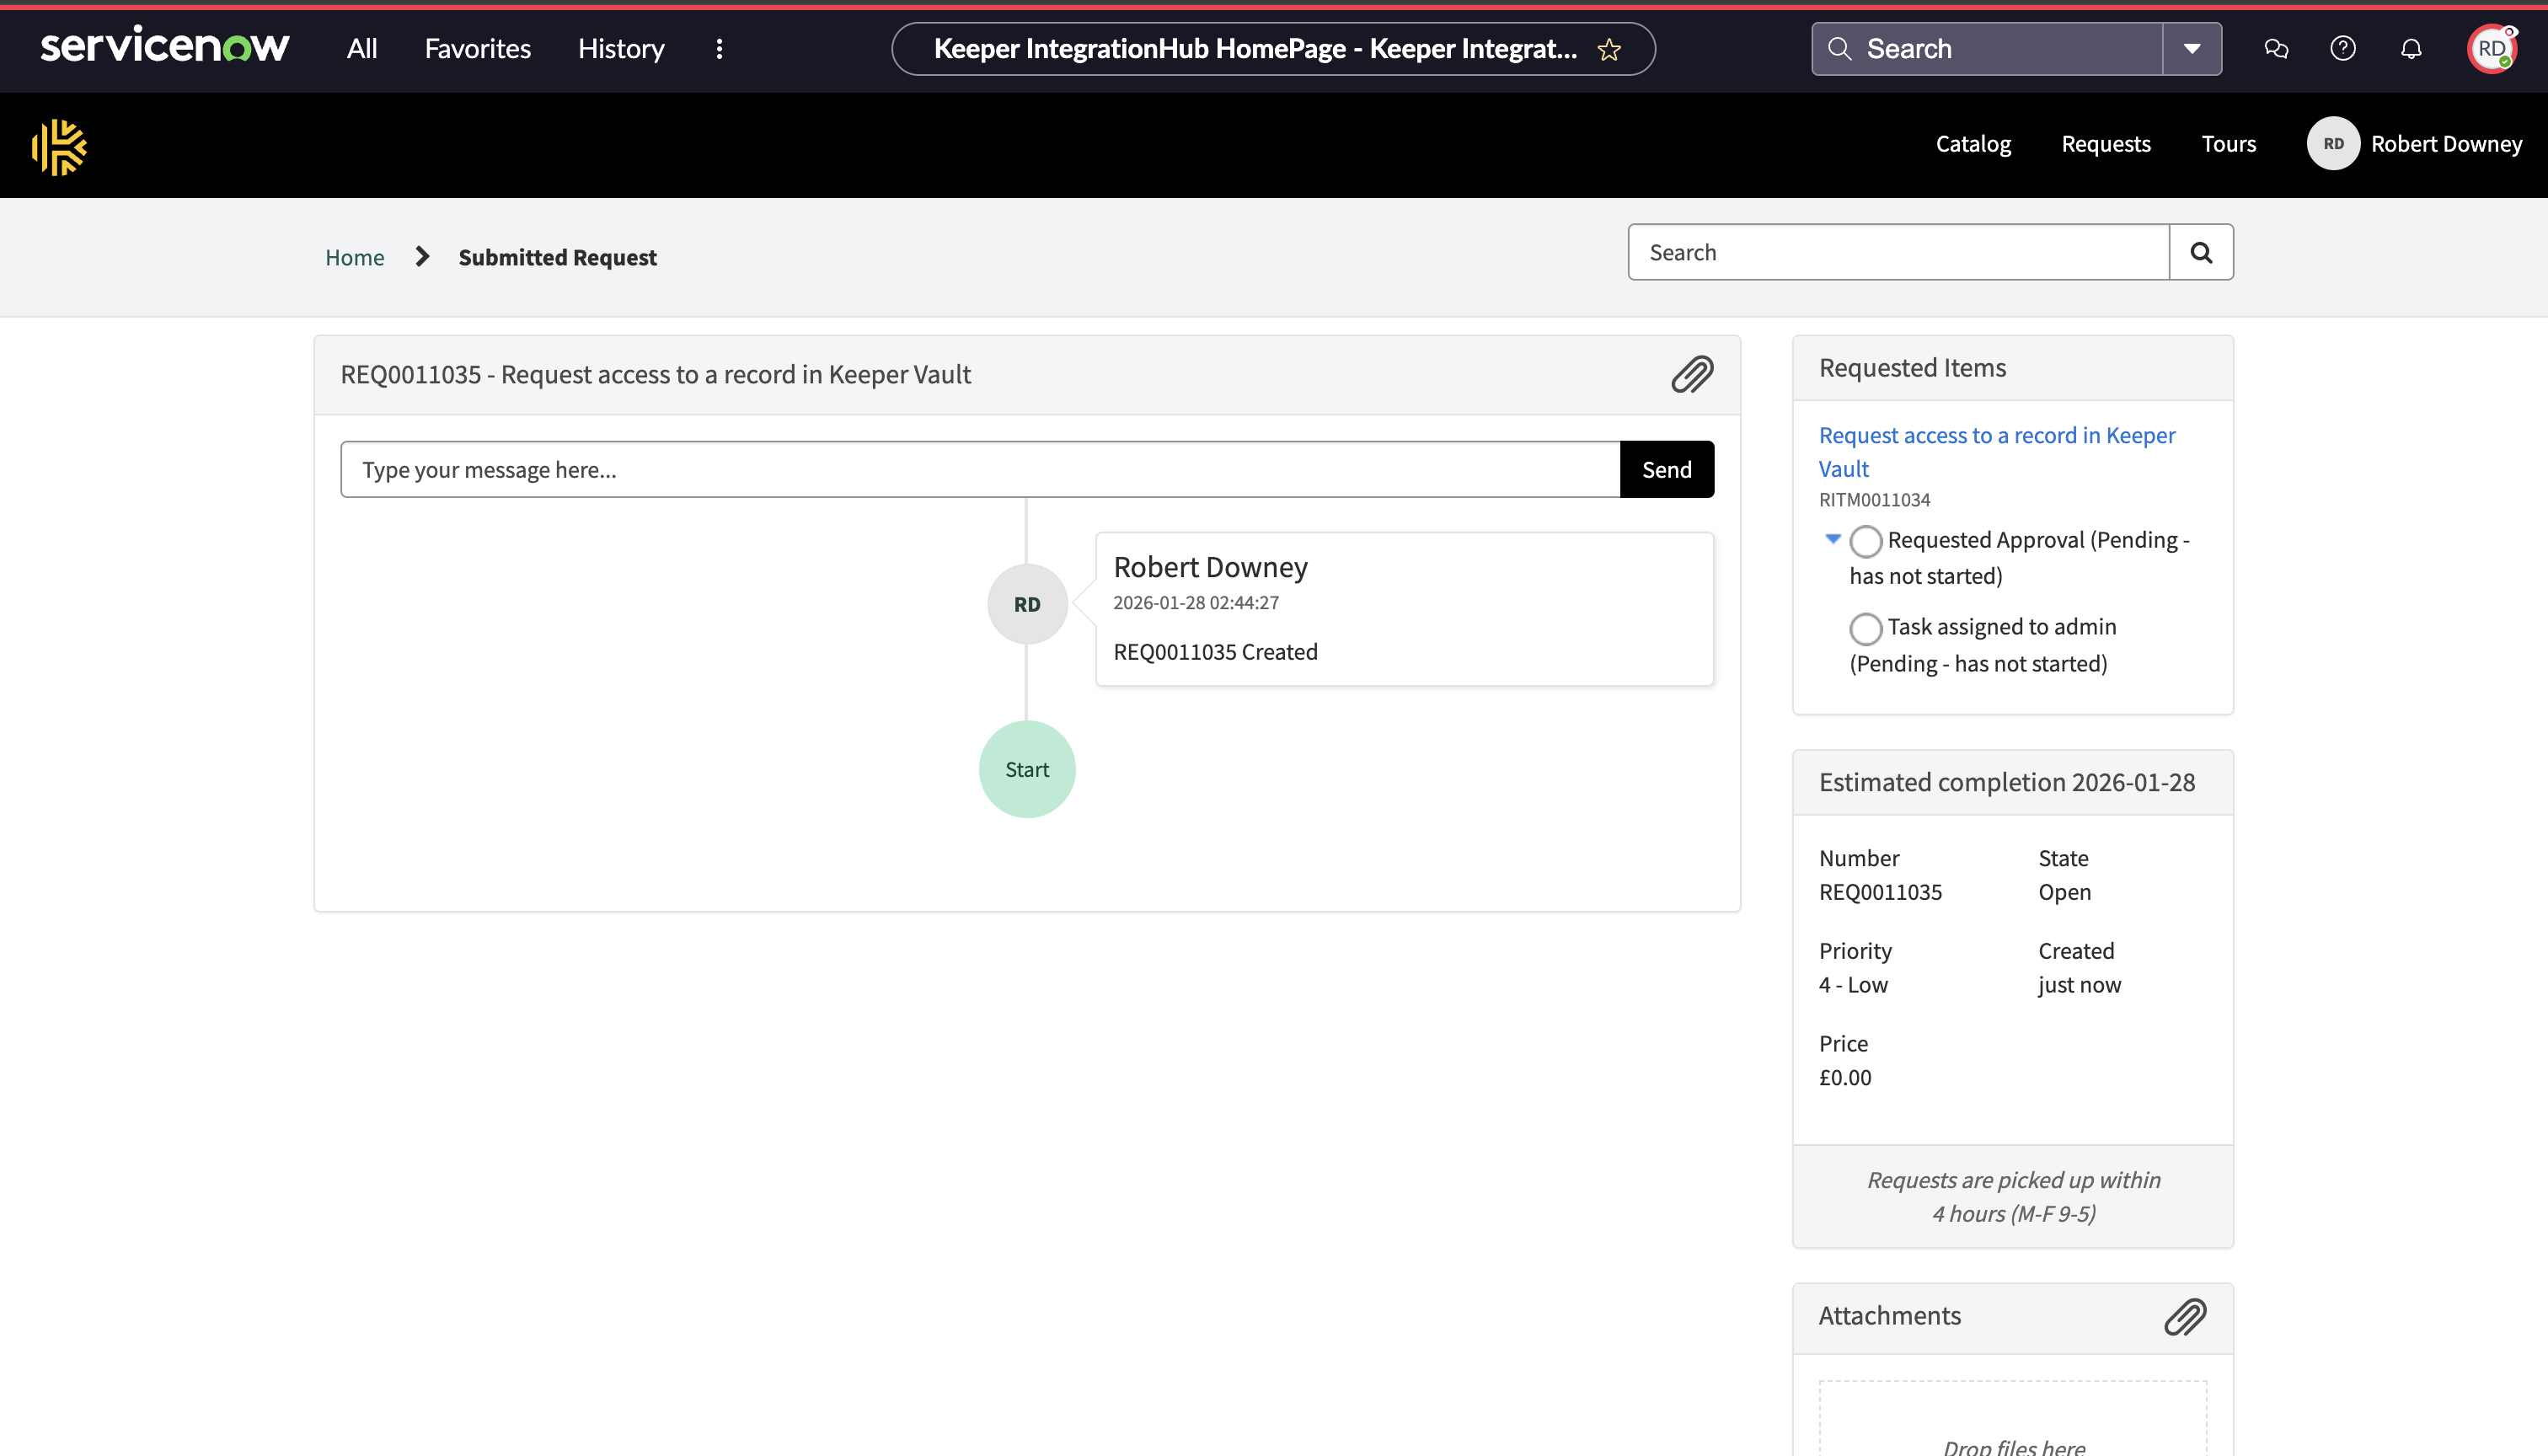Open the global search scope dropdown
Image resolution: width=2548 pixels, height=1456 pixels.
2192,49
